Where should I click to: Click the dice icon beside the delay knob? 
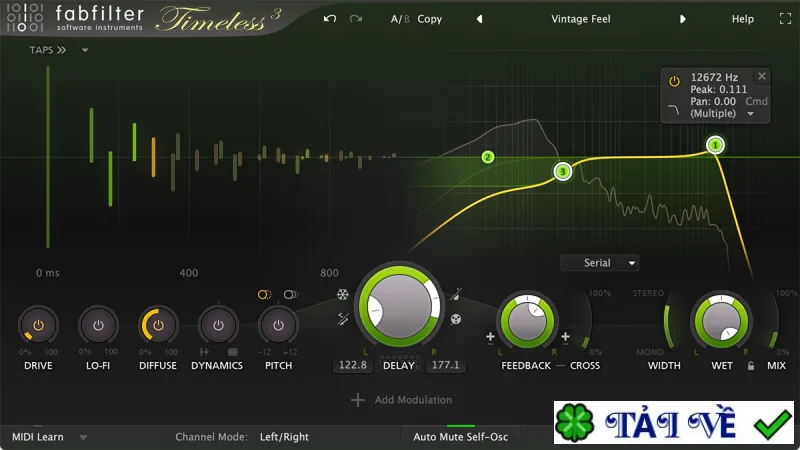tap(456, 319)
